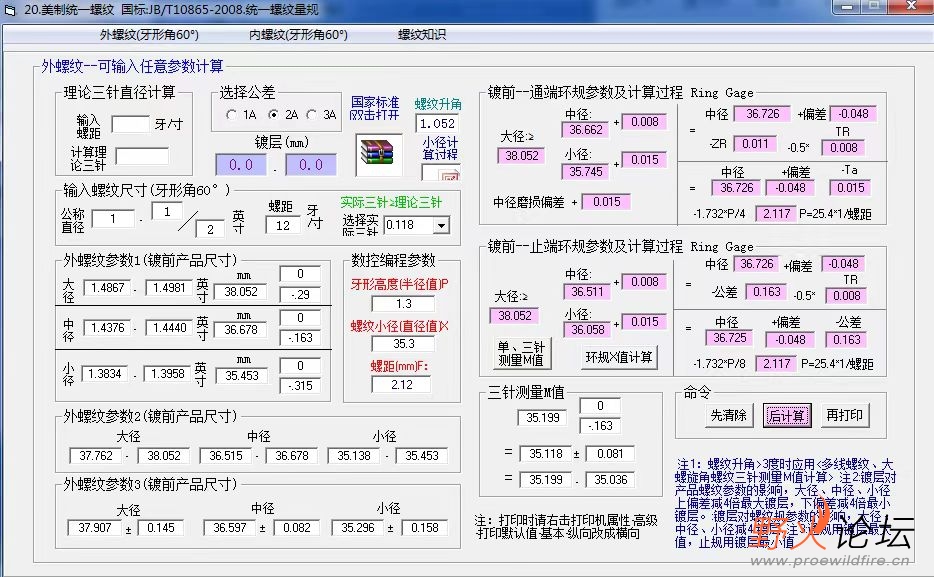Click the pitch F field showing 2.12

[401, 385]
